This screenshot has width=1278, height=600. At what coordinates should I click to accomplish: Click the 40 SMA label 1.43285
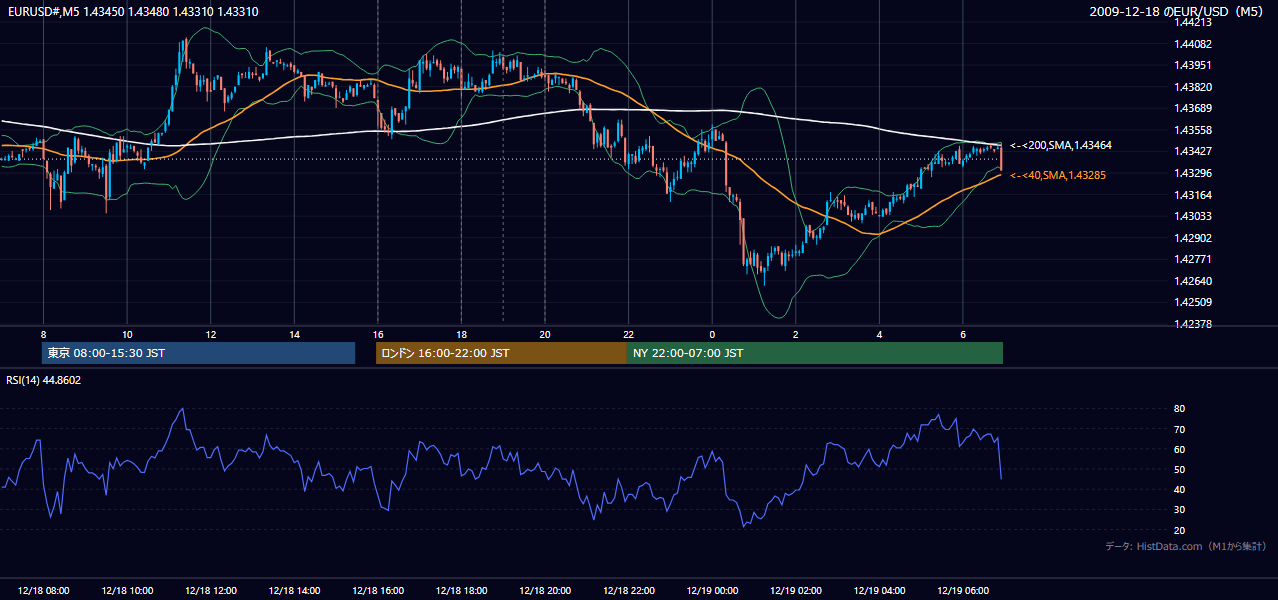tap(1057, 176)
